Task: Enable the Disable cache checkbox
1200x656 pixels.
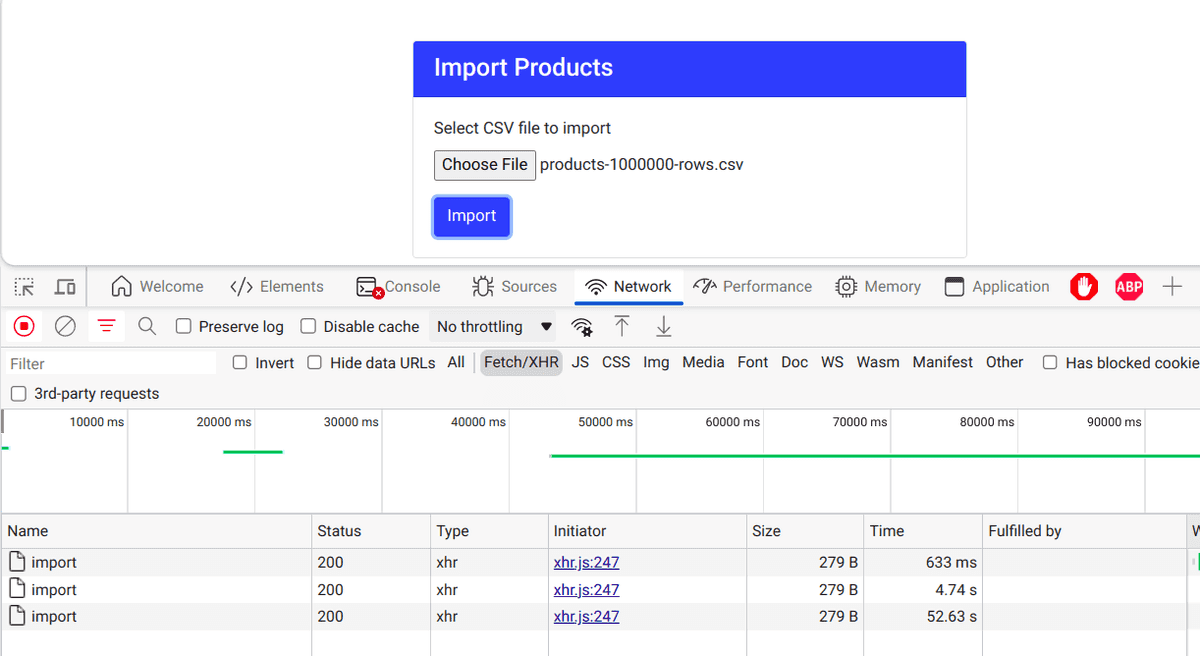Action: [x=309, y=326]
